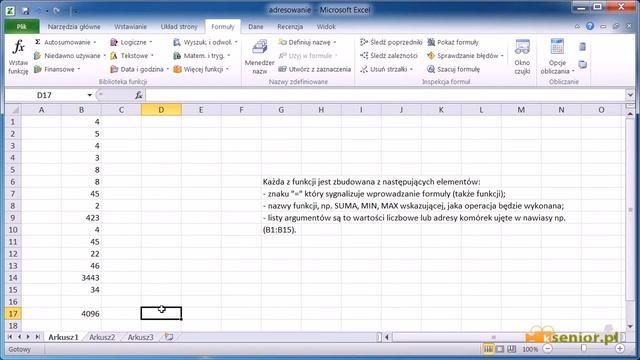The image size is (640, 360).
Task: Click Śledź poprzedniki
Action: [x=391, y=42]
